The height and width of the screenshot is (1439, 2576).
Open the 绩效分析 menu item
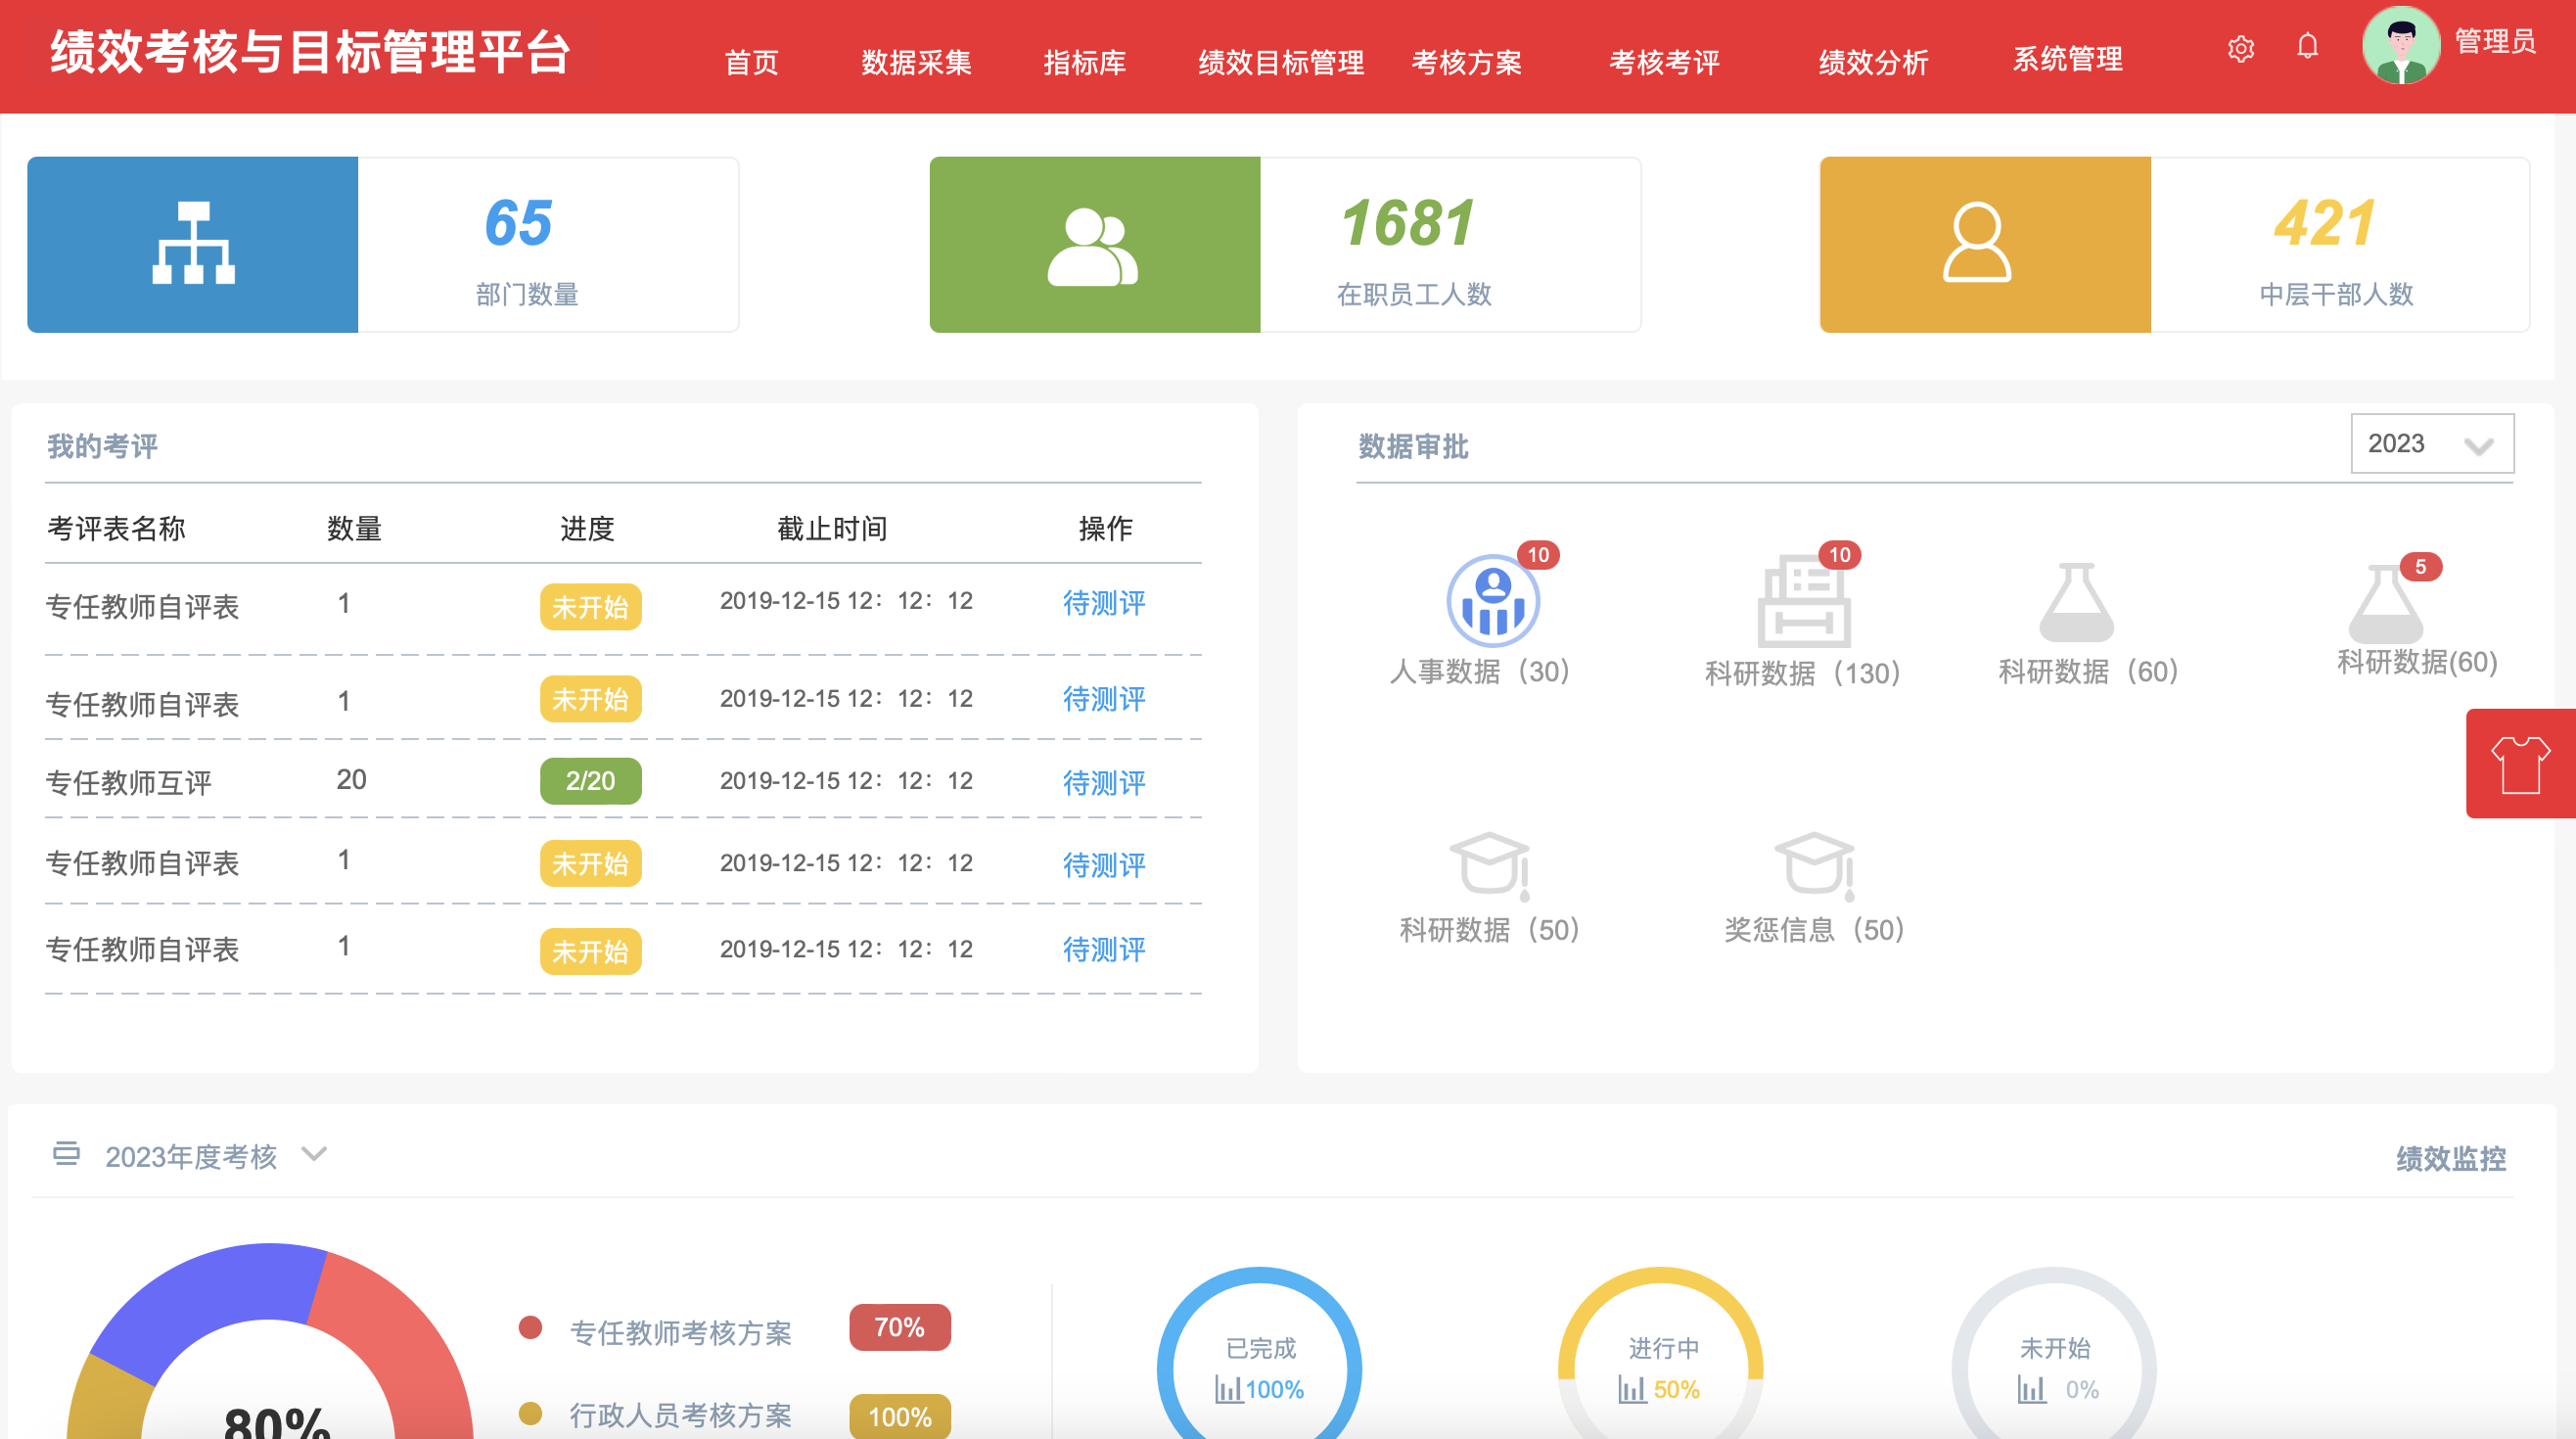[x=1872, y=62]
